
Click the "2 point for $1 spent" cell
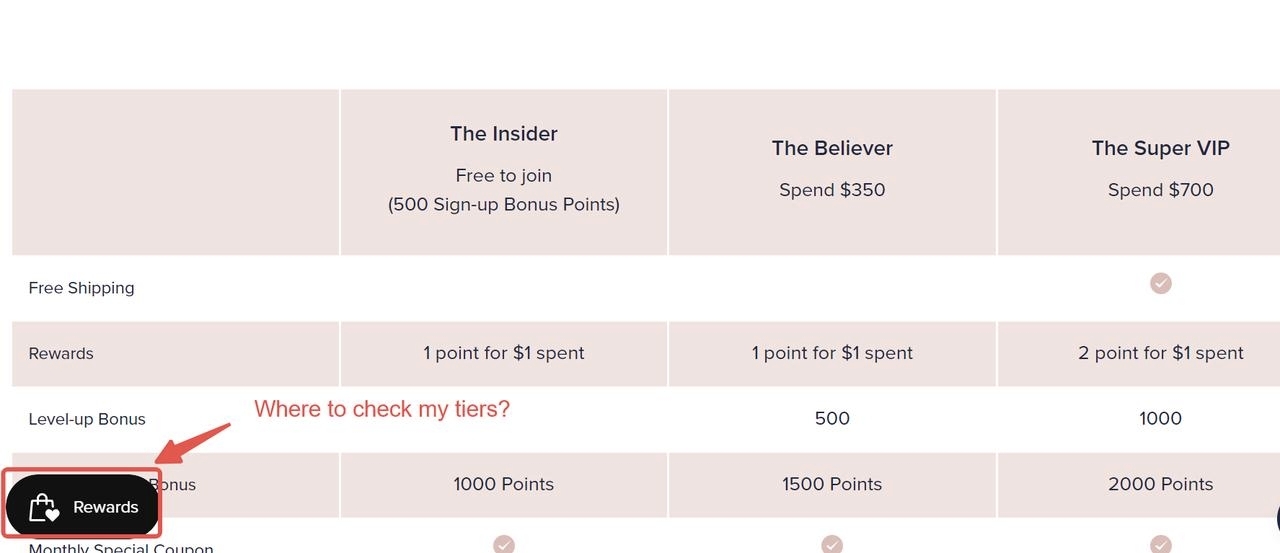pyautogui.click(x=1160, y=353)
